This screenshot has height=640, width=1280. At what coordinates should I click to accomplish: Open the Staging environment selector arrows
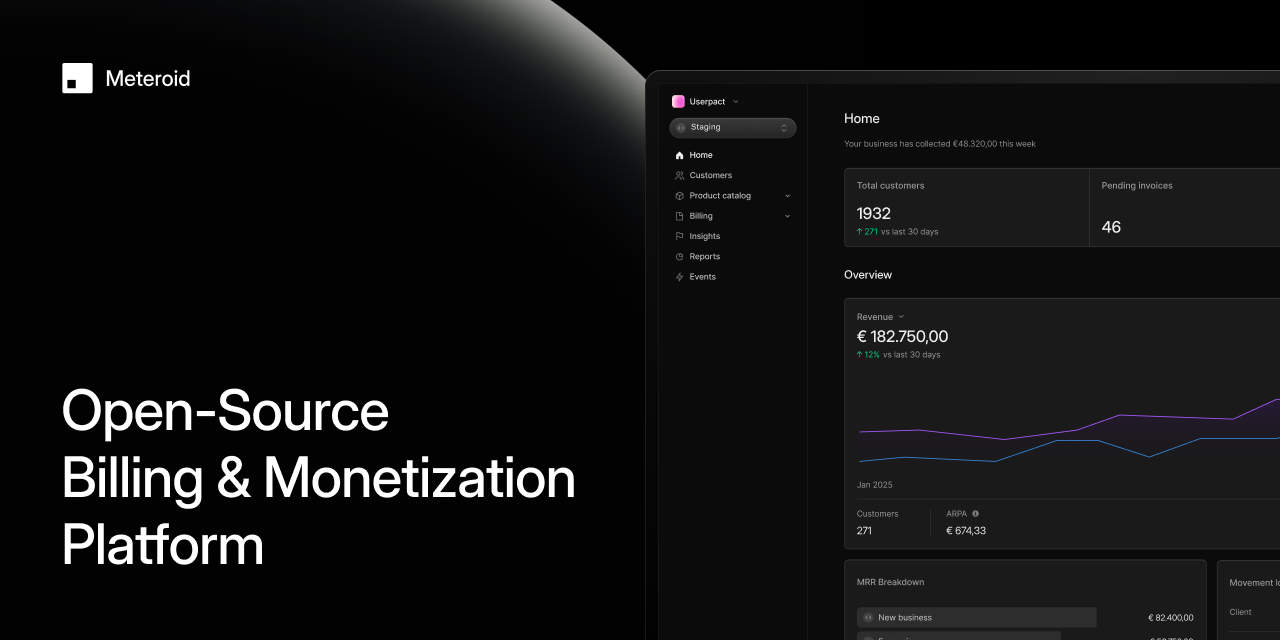pos(784,128)
